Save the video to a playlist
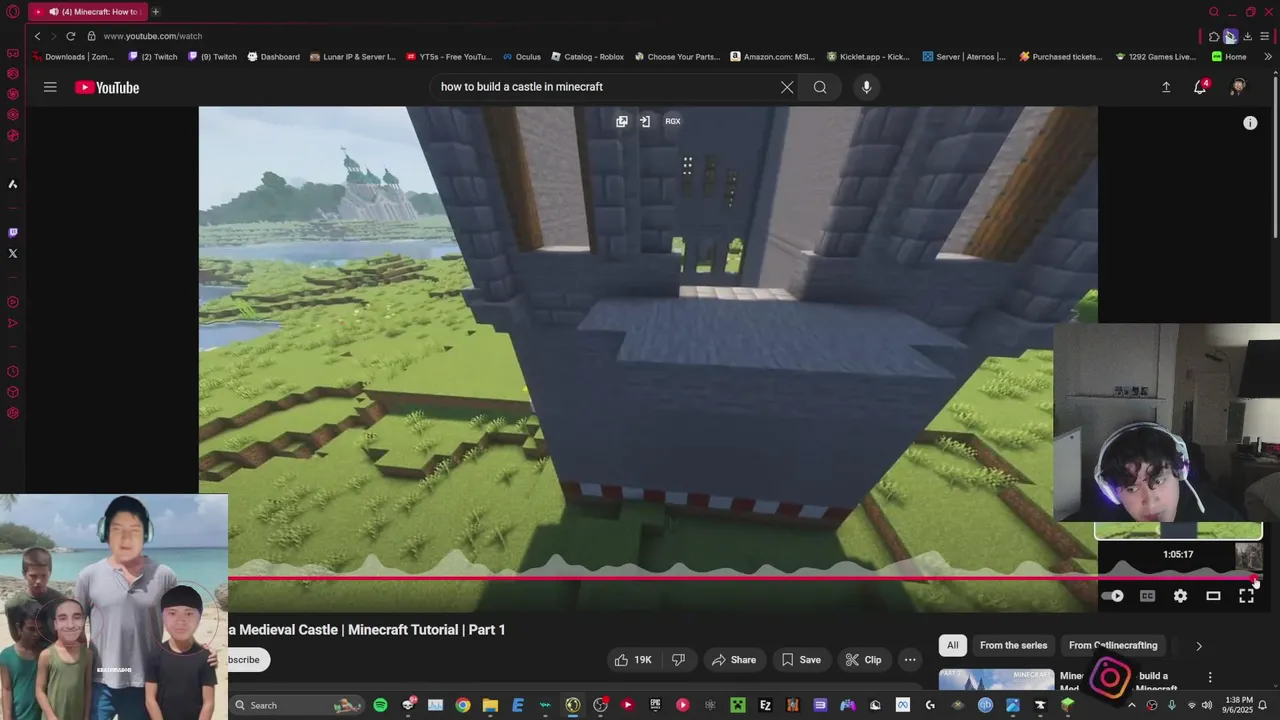This screenshot has width=1280, height=720. tap(800, 660)
